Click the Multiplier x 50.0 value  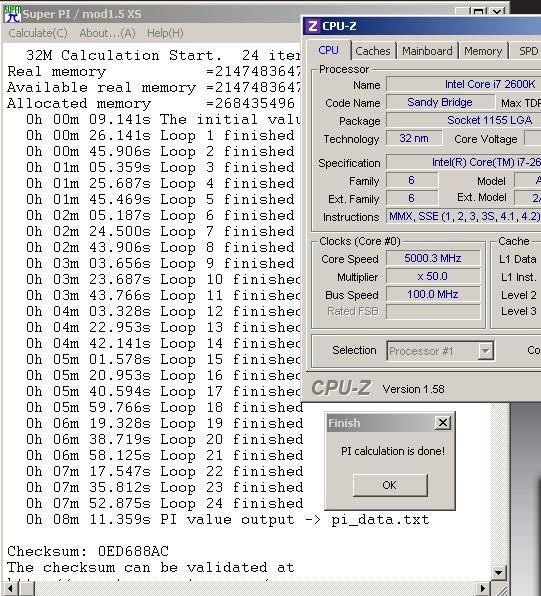pyautogui.click(x=433, y=276)
